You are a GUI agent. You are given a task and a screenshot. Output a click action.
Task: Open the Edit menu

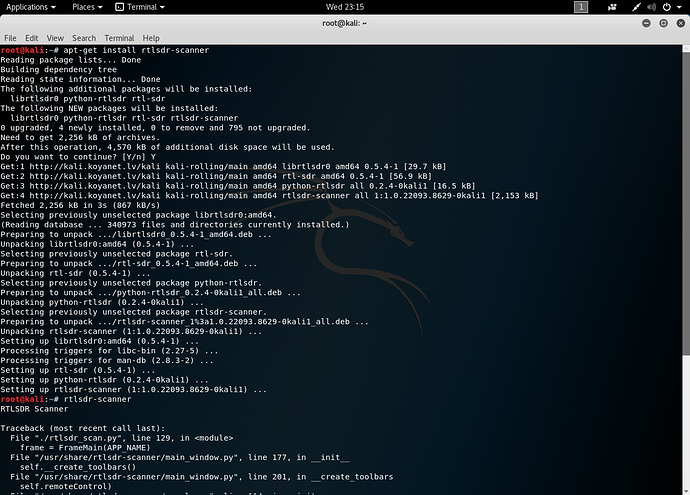31,38
